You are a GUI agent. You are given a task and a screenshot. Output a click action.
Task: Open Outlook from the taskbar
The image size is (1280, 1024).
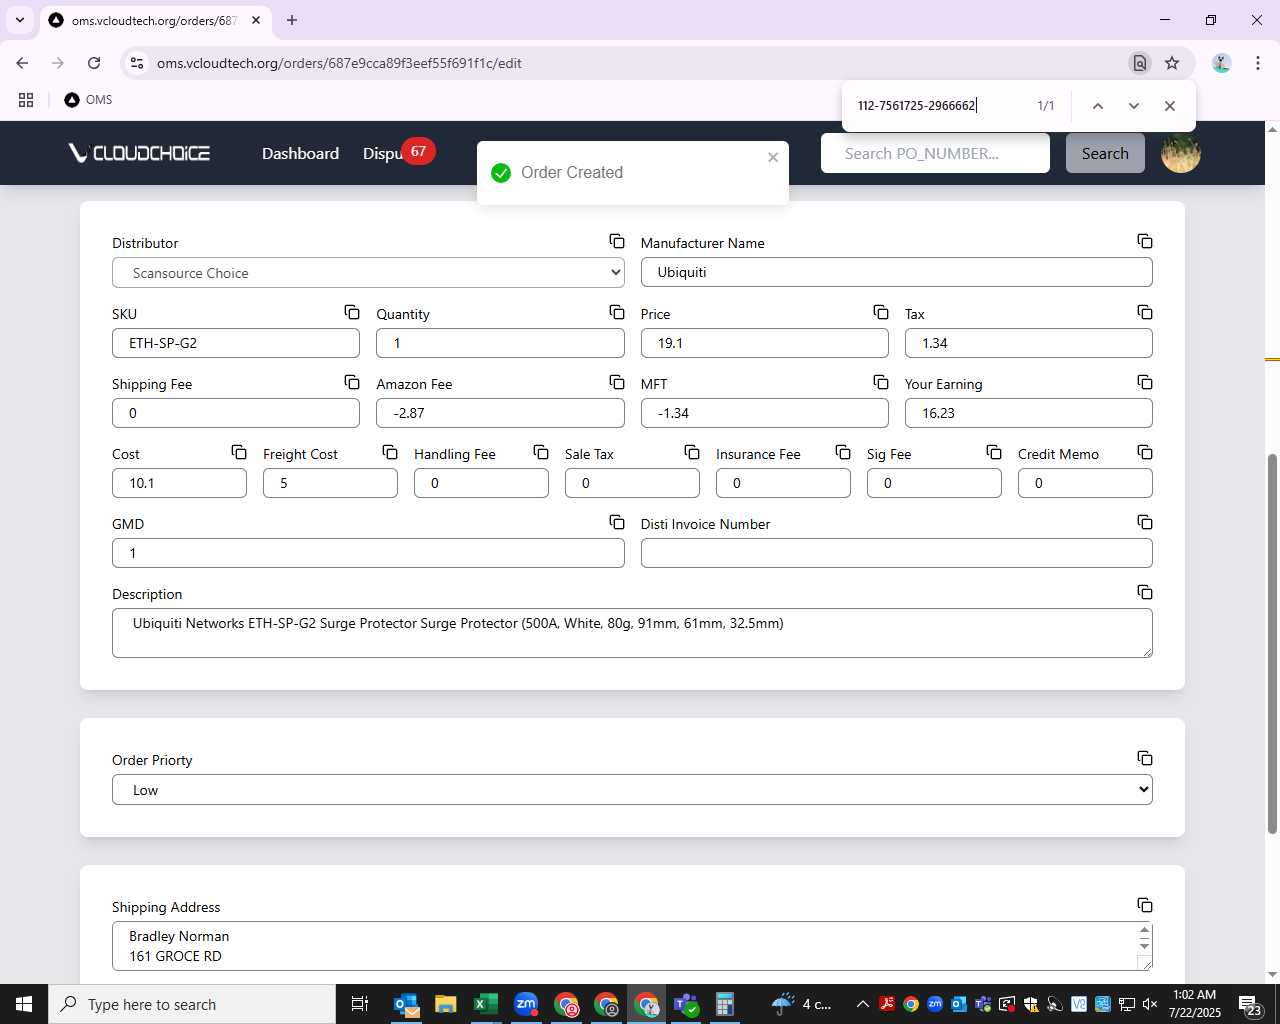(406, 1004)
